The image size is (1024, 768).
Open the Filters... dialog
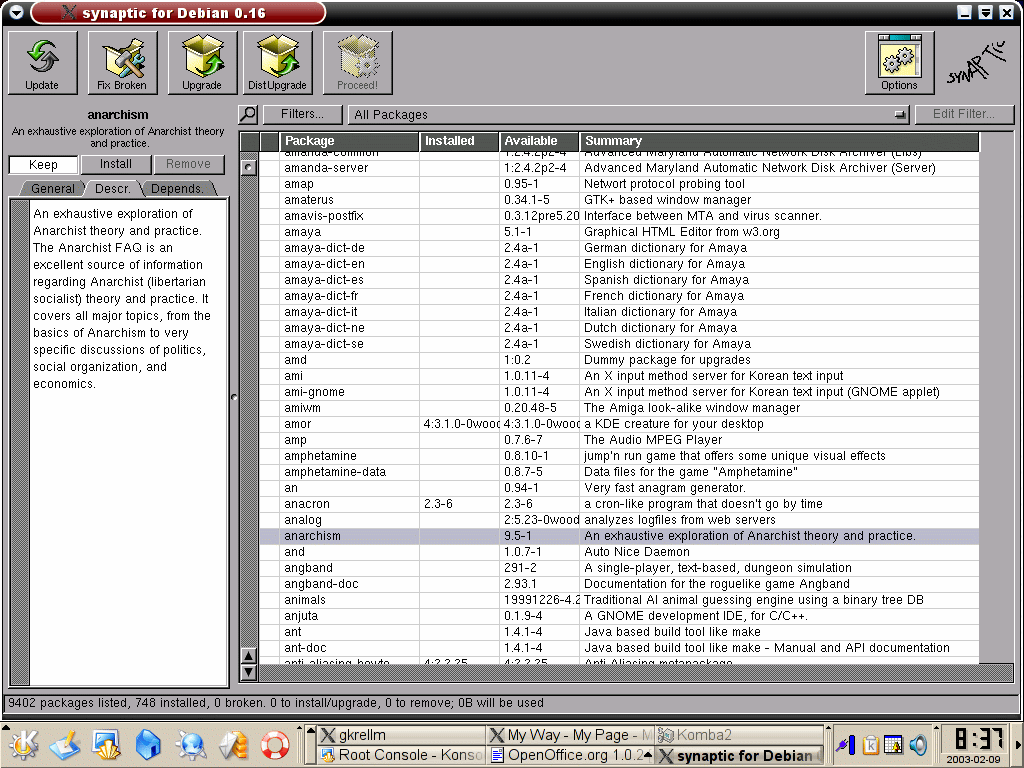click(302, 114)
